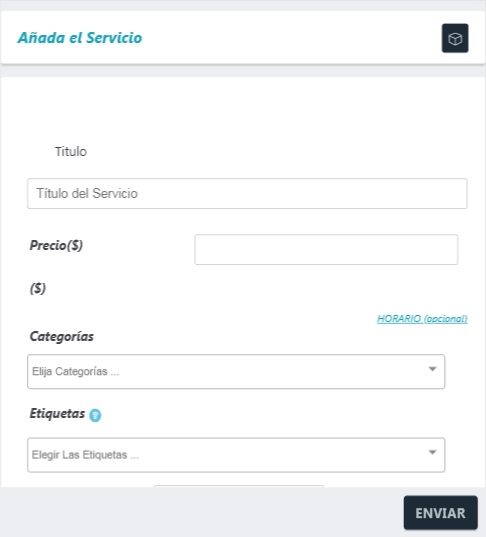Click the Categorías label
The height and width of the screenshot is (537, 486).
(x=62, y=336)
